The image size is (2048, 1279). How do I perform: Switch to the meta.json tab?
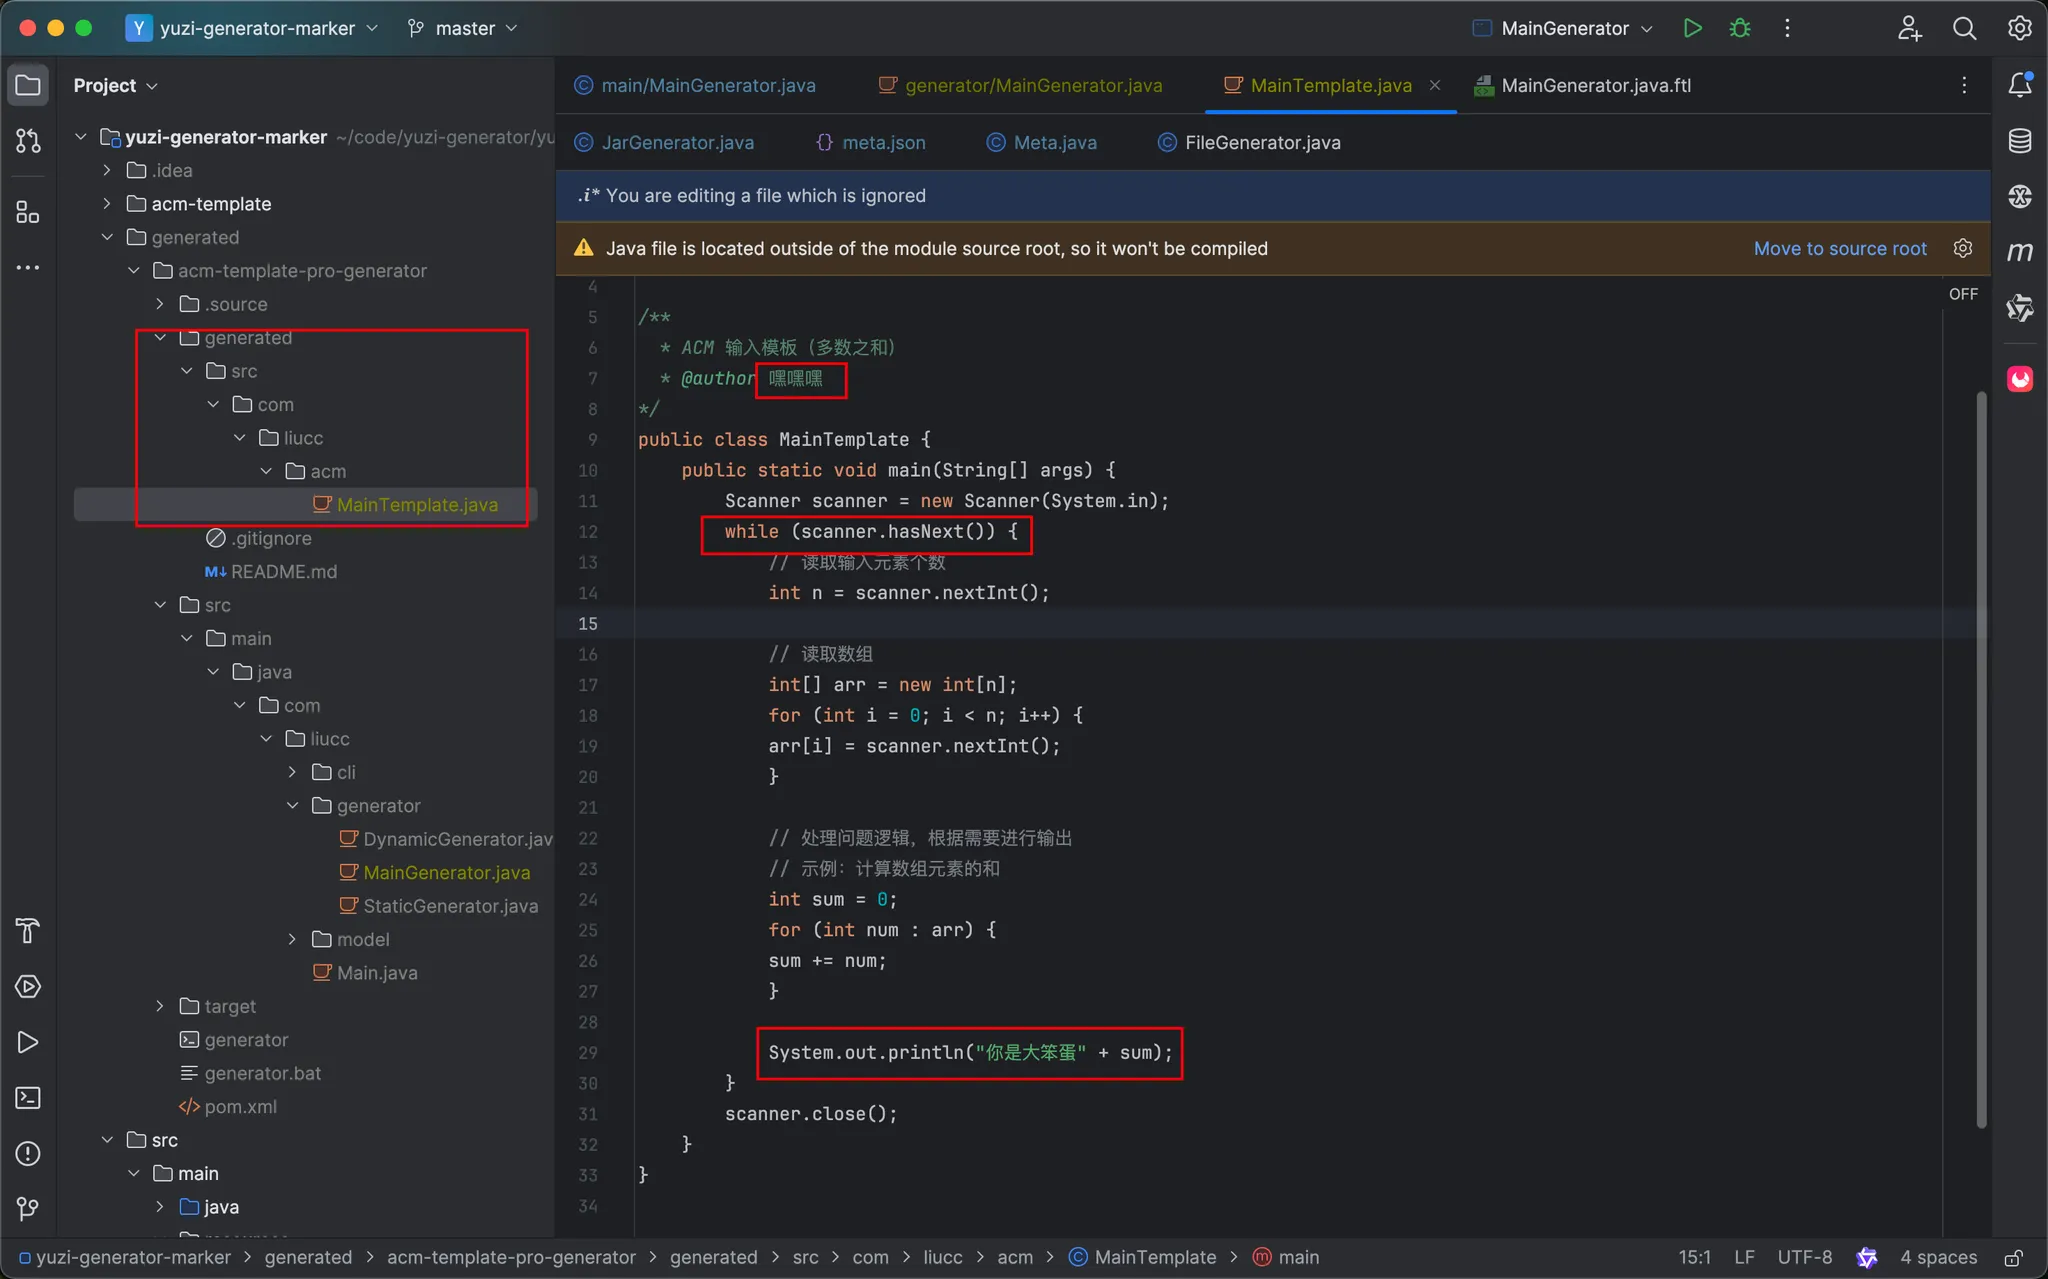[x=883, y=143]
